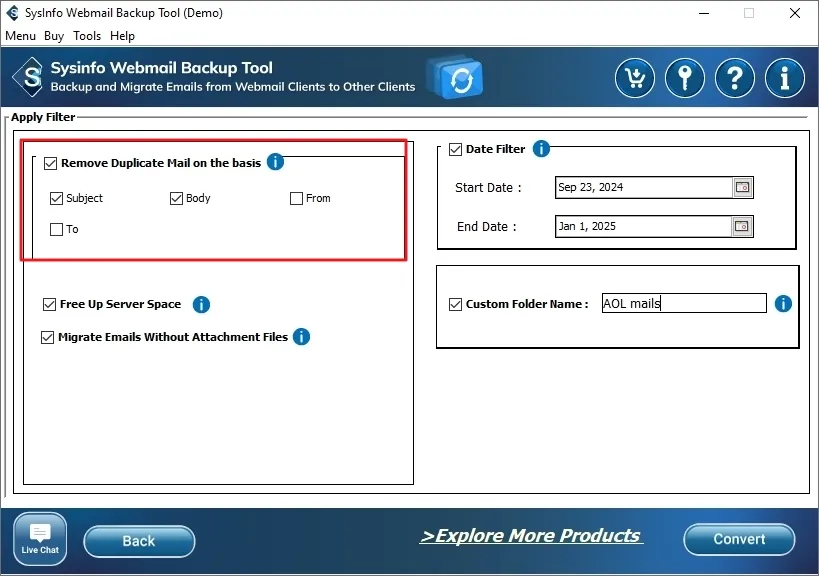Show info for Free Up Server Space
Viewport: 819px width, 576px height.
pyautogui.click(x=201, y=304)
